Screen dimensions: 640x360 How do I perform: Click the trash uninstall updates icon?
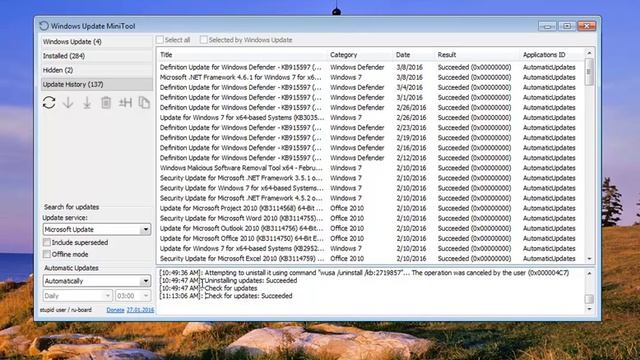coord(106,102)
